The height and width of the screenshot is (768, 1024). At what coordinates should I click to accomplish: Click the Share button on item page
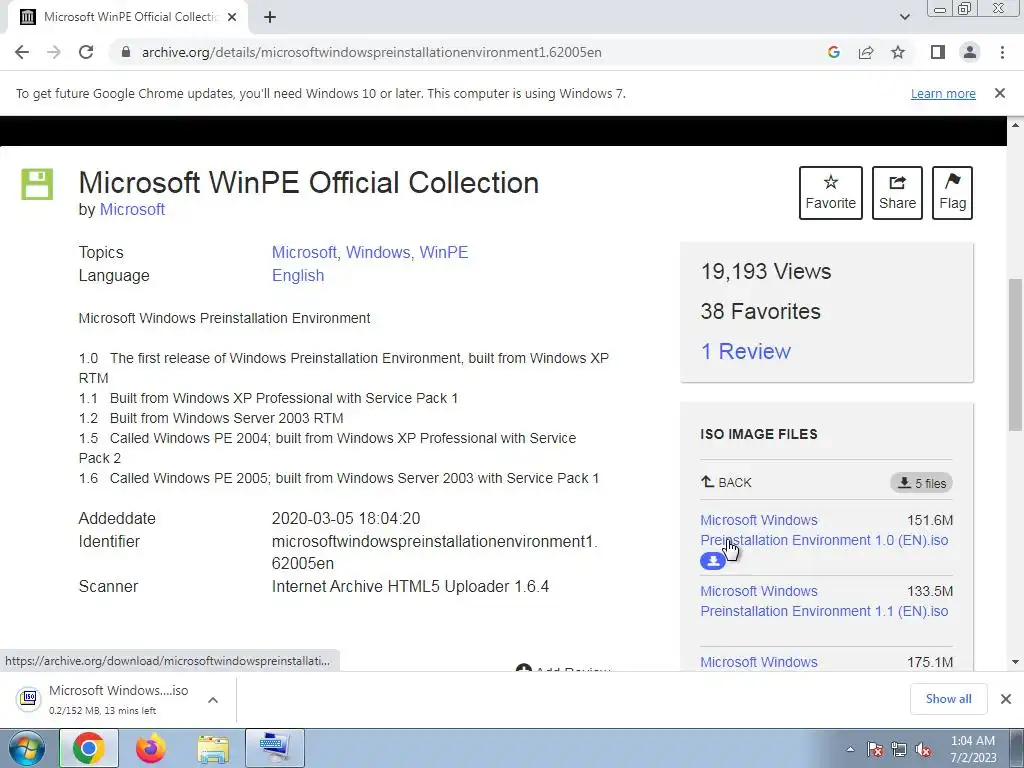(897, 193)
